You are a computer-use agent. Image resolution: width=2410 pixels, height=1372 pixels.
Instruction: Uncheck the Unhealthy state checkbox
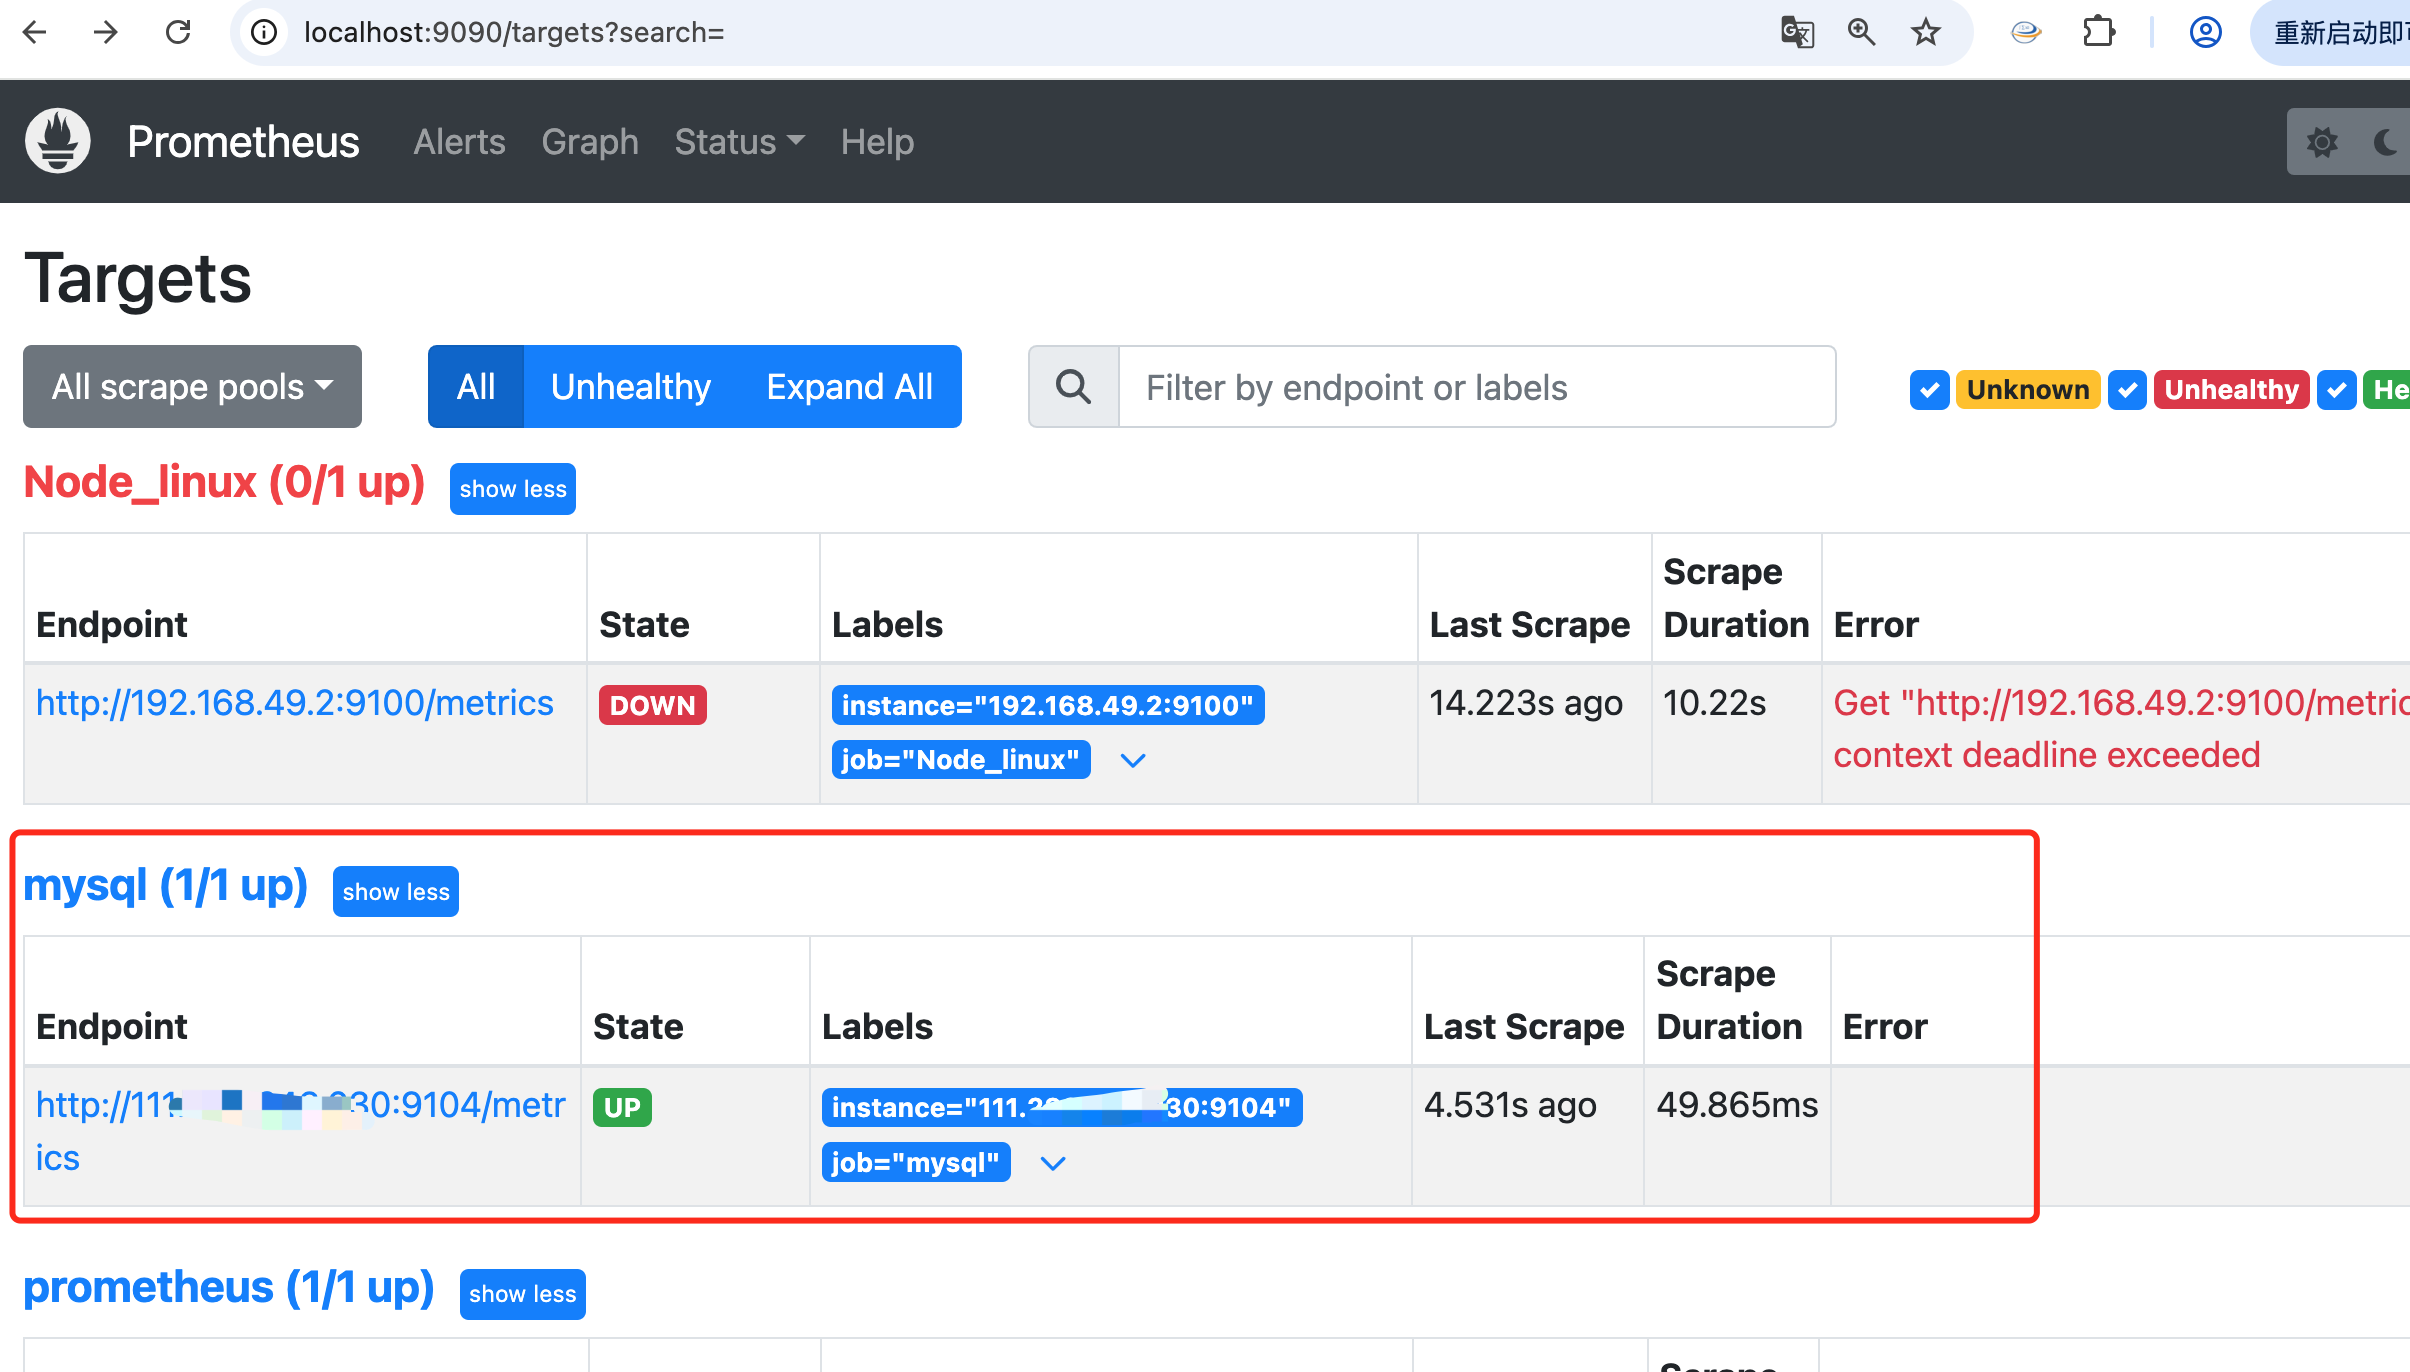(2127, 389)
